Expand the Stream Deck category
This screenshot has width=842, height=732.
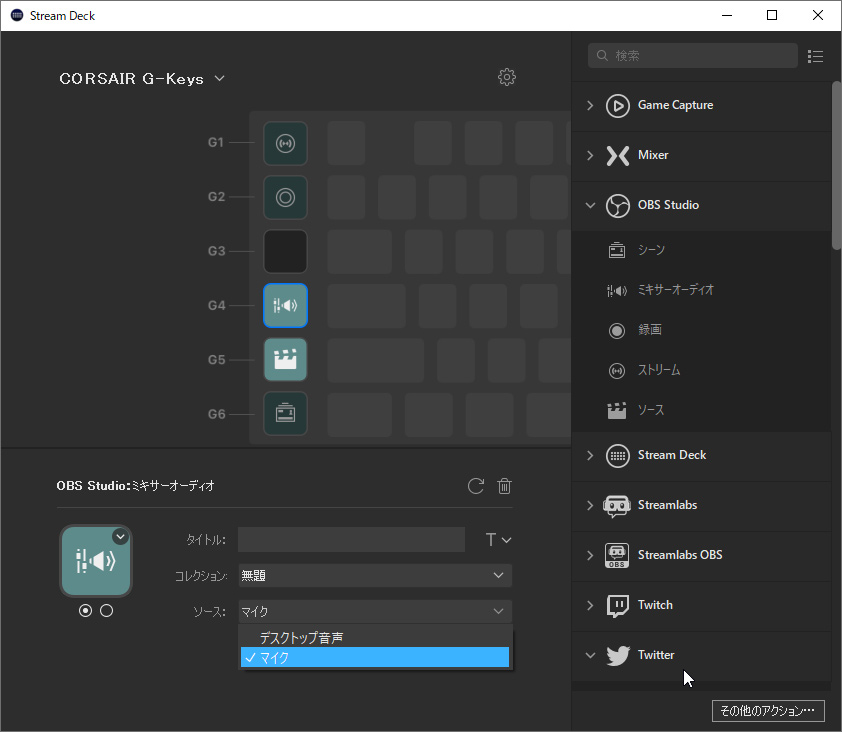point(590,456)
